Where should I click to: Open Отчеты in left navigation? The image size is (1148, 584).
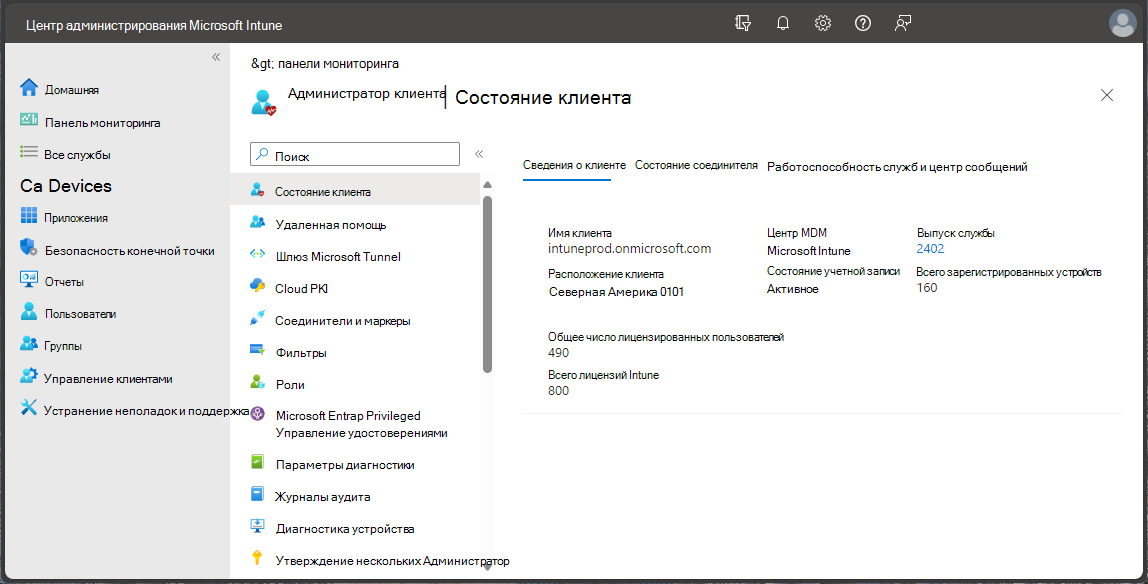(64, 282)
